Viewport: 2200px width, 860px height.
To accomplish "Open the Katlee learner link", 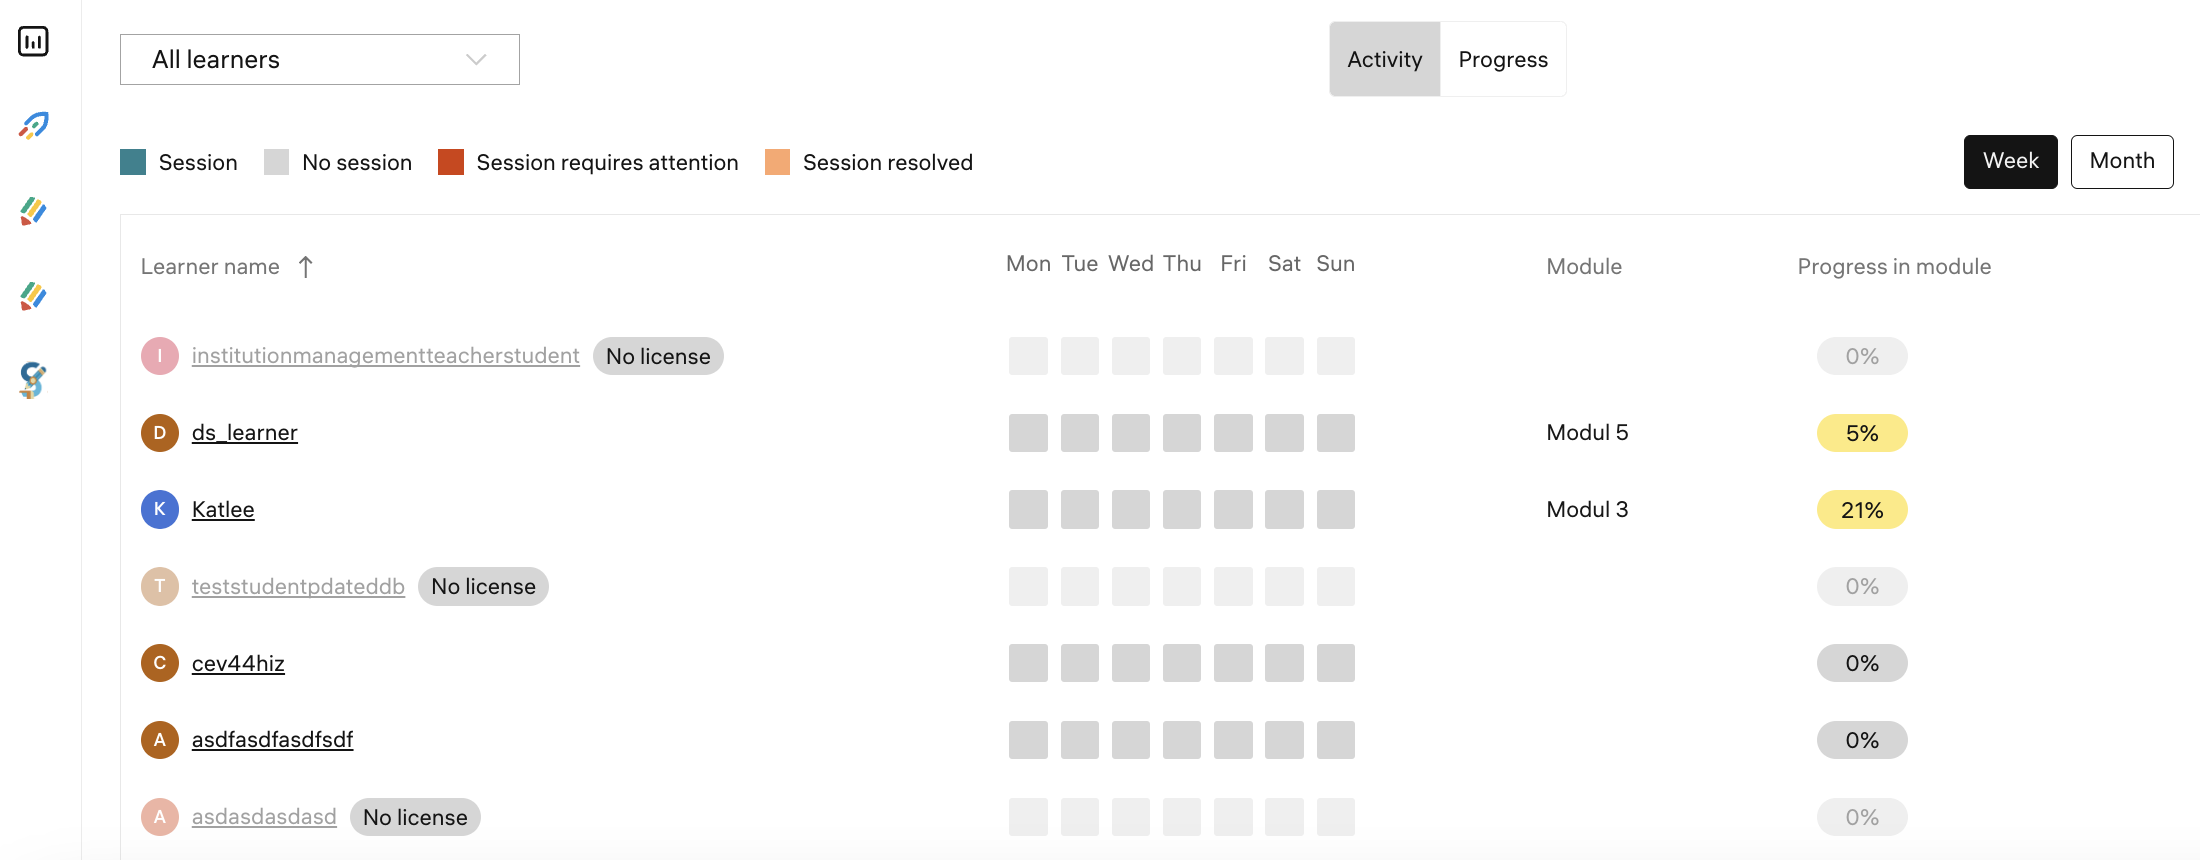I will pos(223,510).
